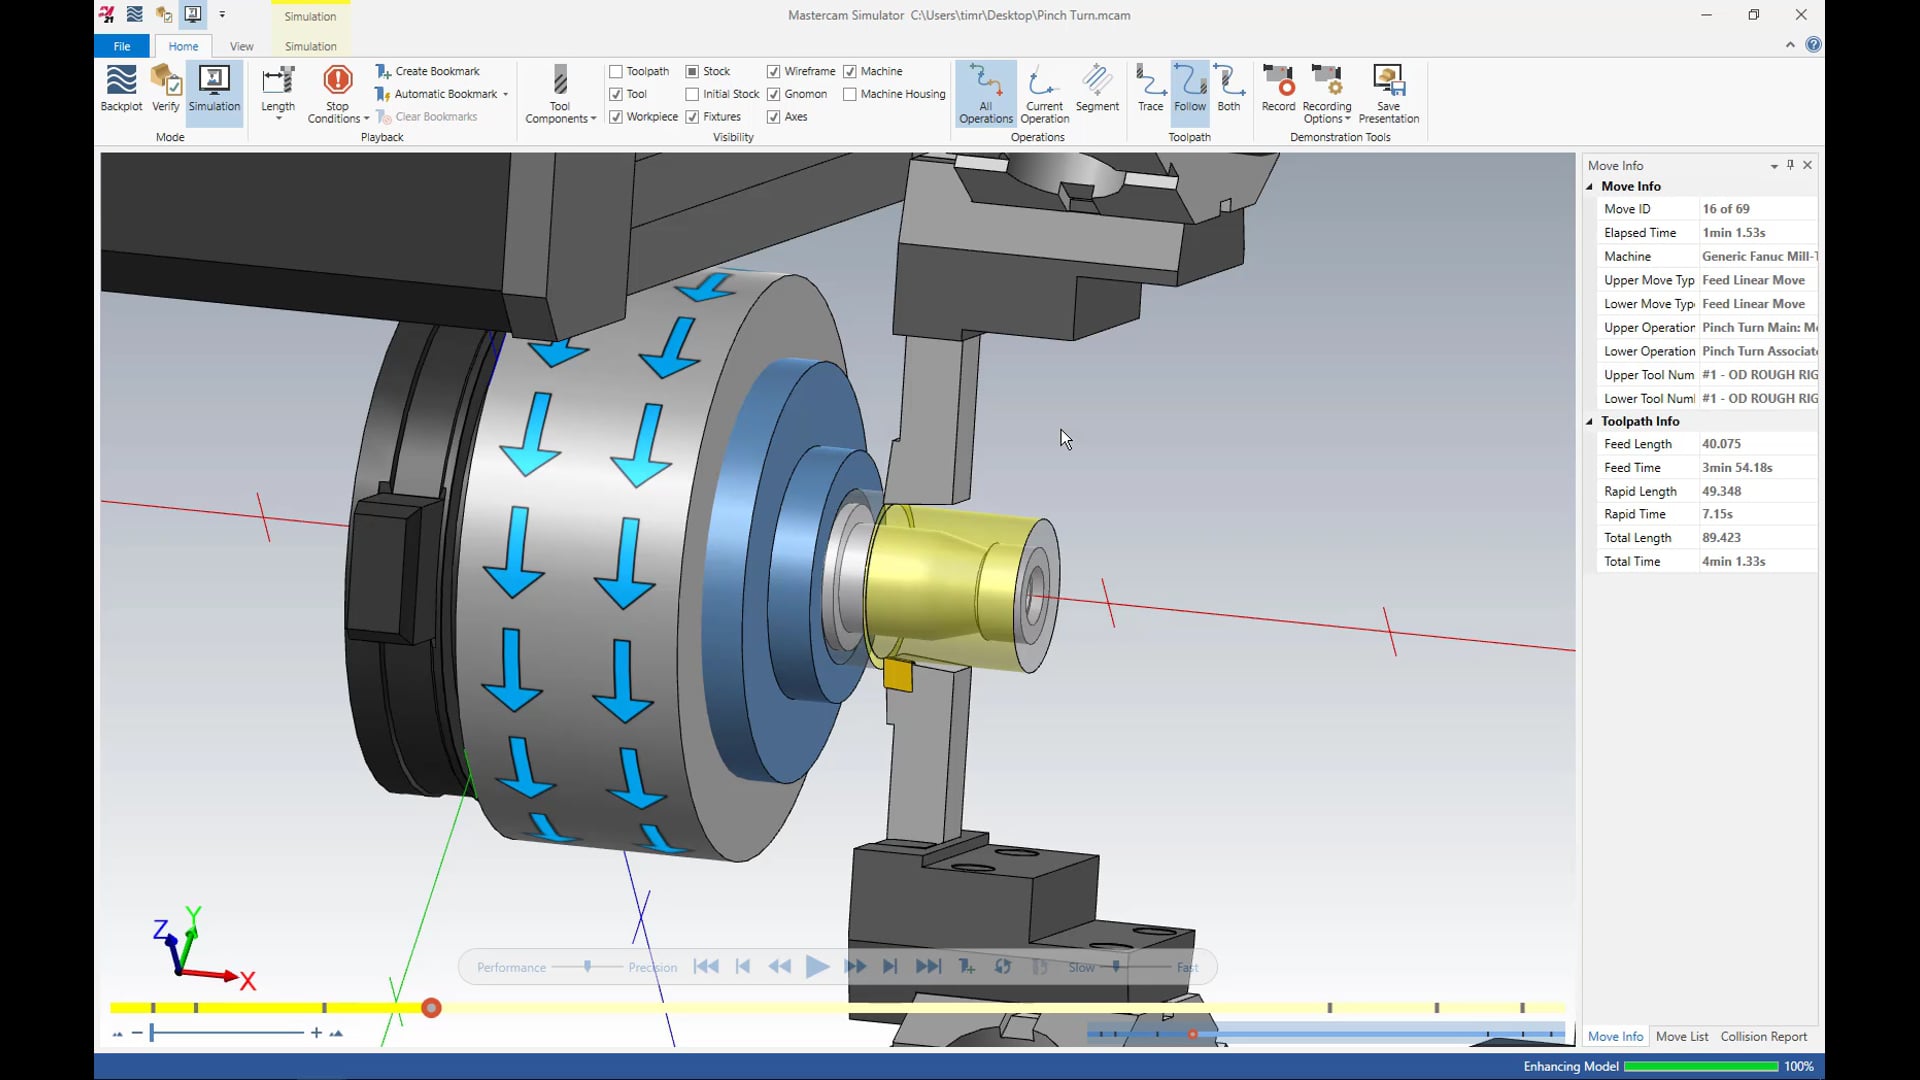
Task: Toggle Stock visibility checkbox
Action: [x=692, y=72]
